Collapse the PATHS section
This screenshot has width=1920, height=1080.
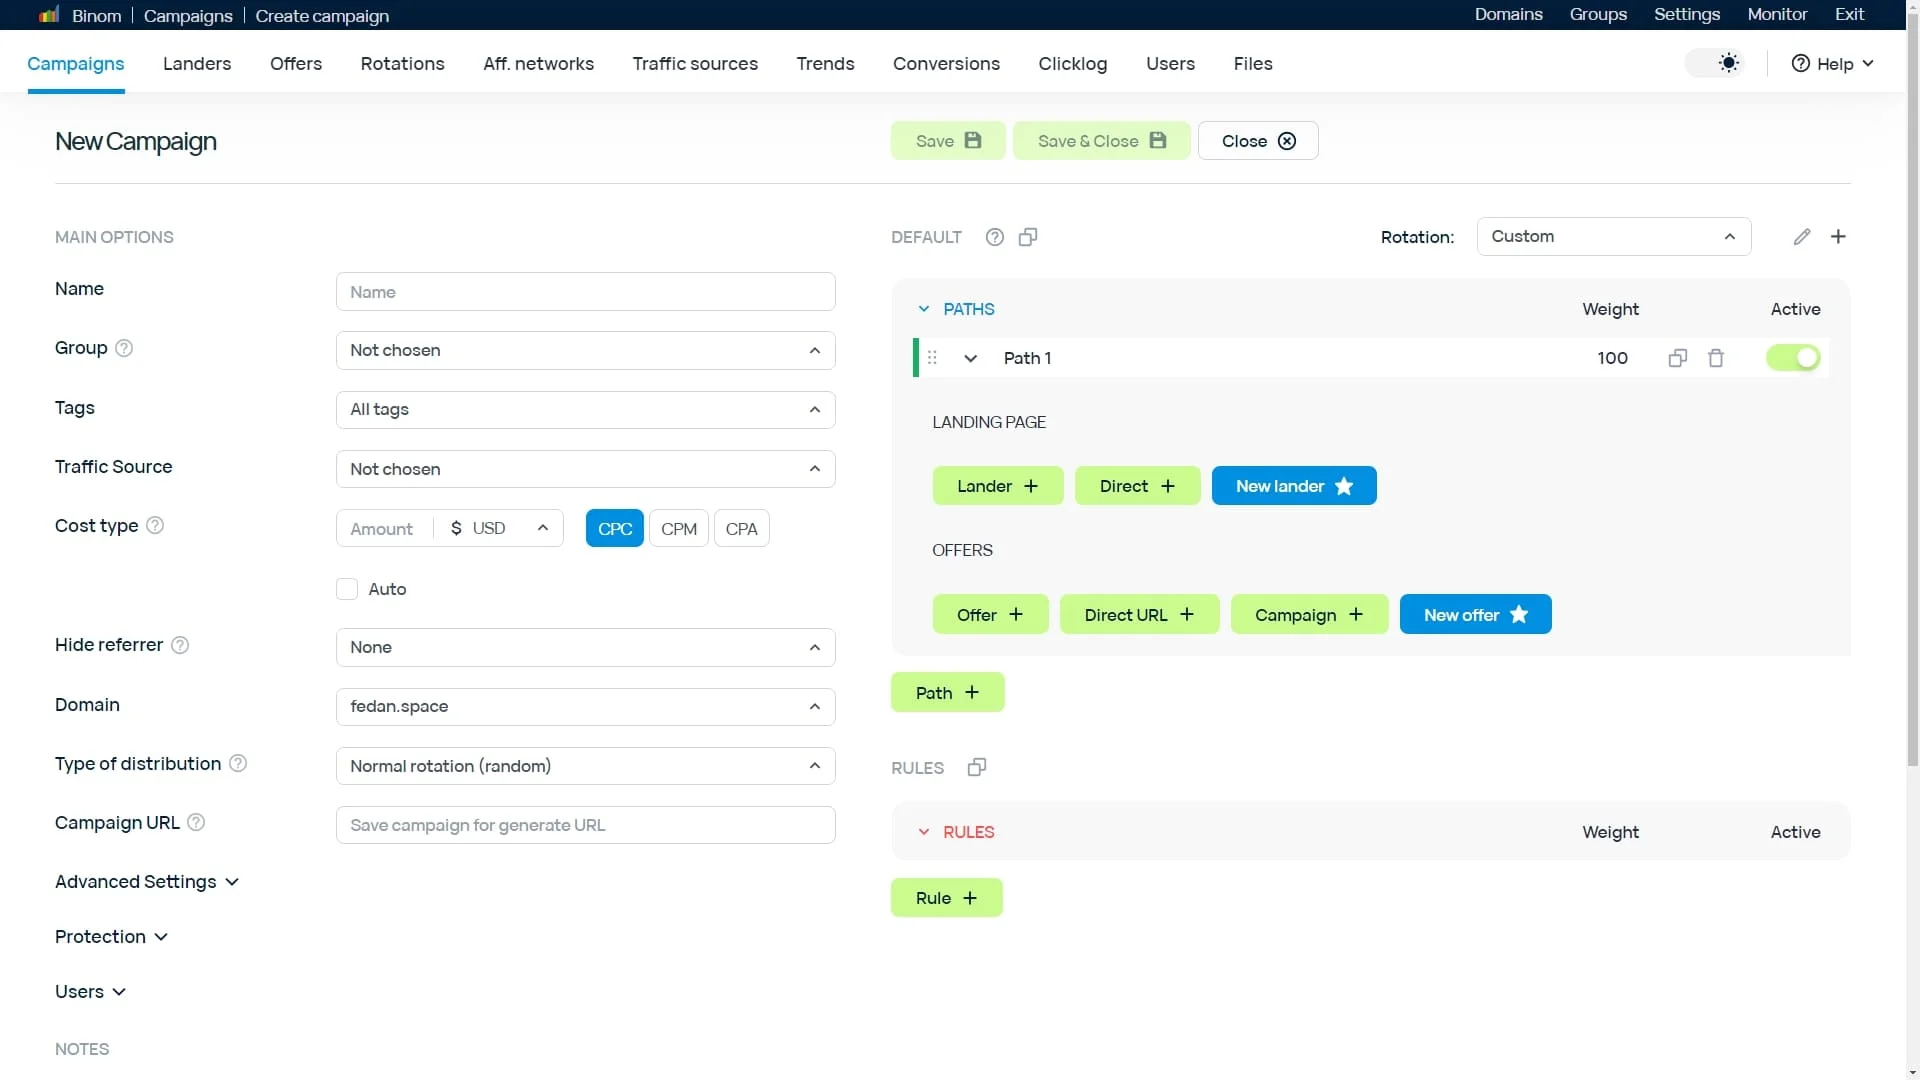[x=924, y=309]
